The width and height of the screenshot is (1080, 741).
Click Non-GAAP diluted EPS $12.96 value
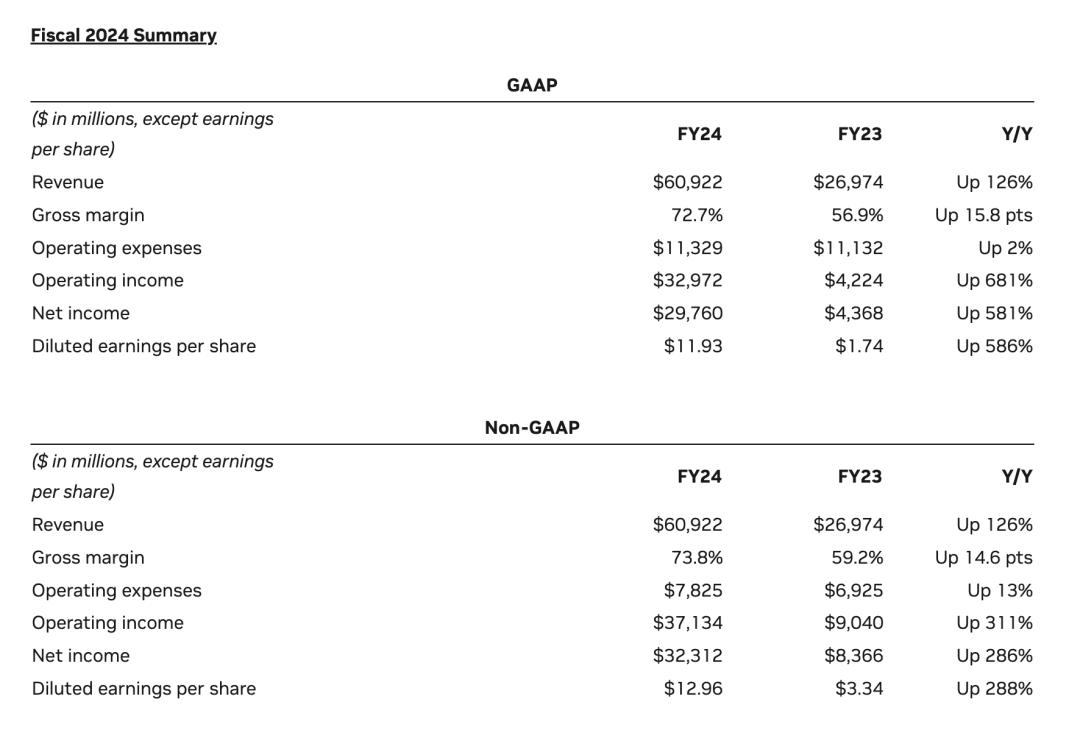[693, 688]
